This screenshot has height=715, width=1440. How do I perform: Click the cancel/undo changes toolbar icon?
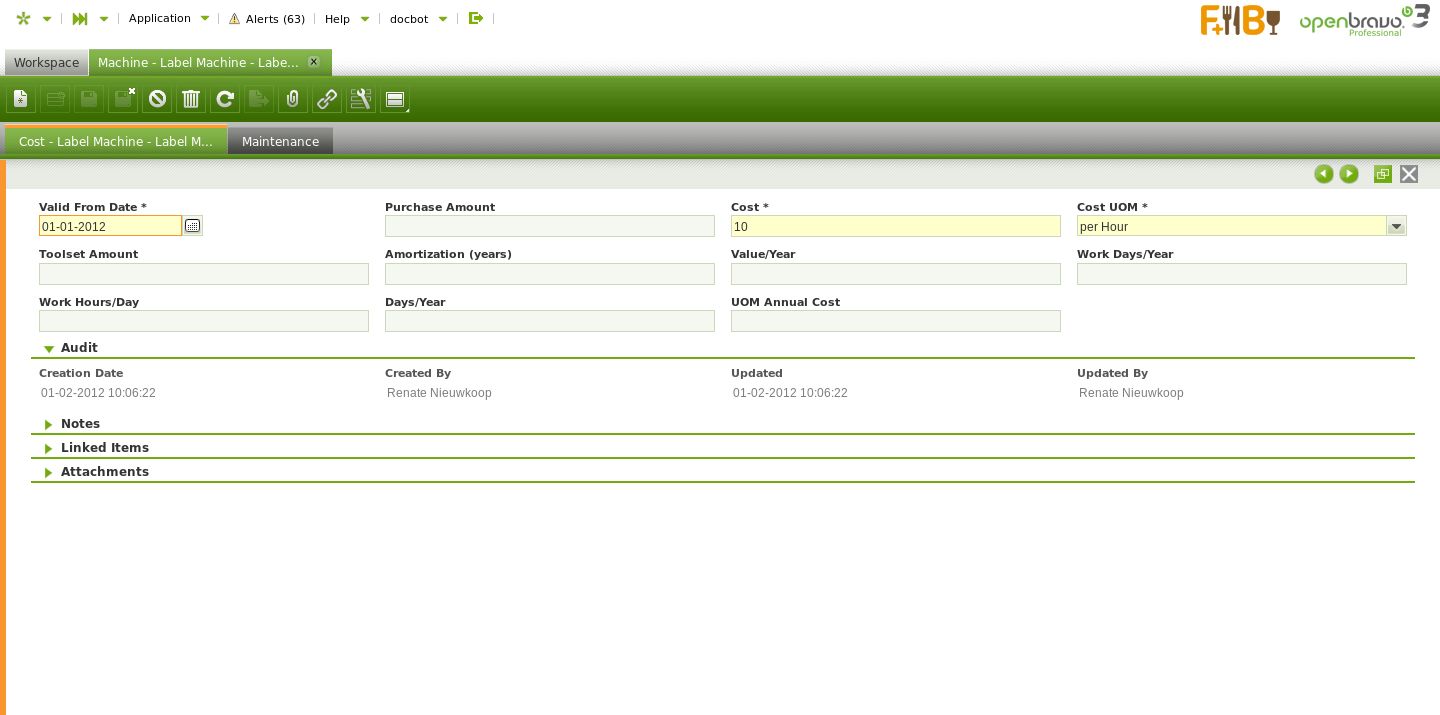(x=157, y=99)
